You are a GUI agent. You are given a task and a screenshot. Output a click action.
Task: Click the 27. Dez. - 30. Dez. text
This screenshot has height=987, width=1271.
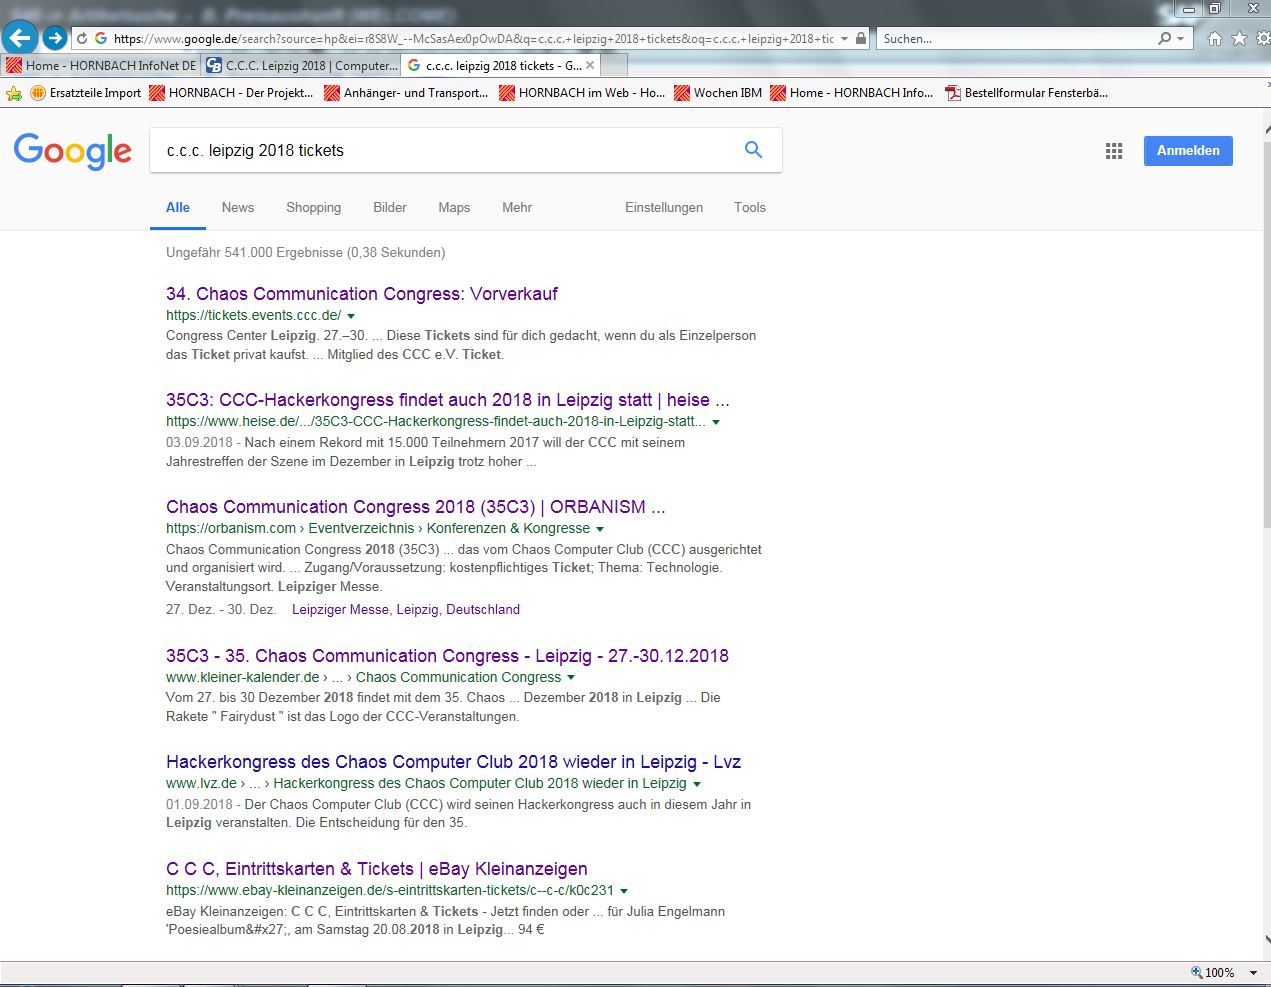click(221, 609)
